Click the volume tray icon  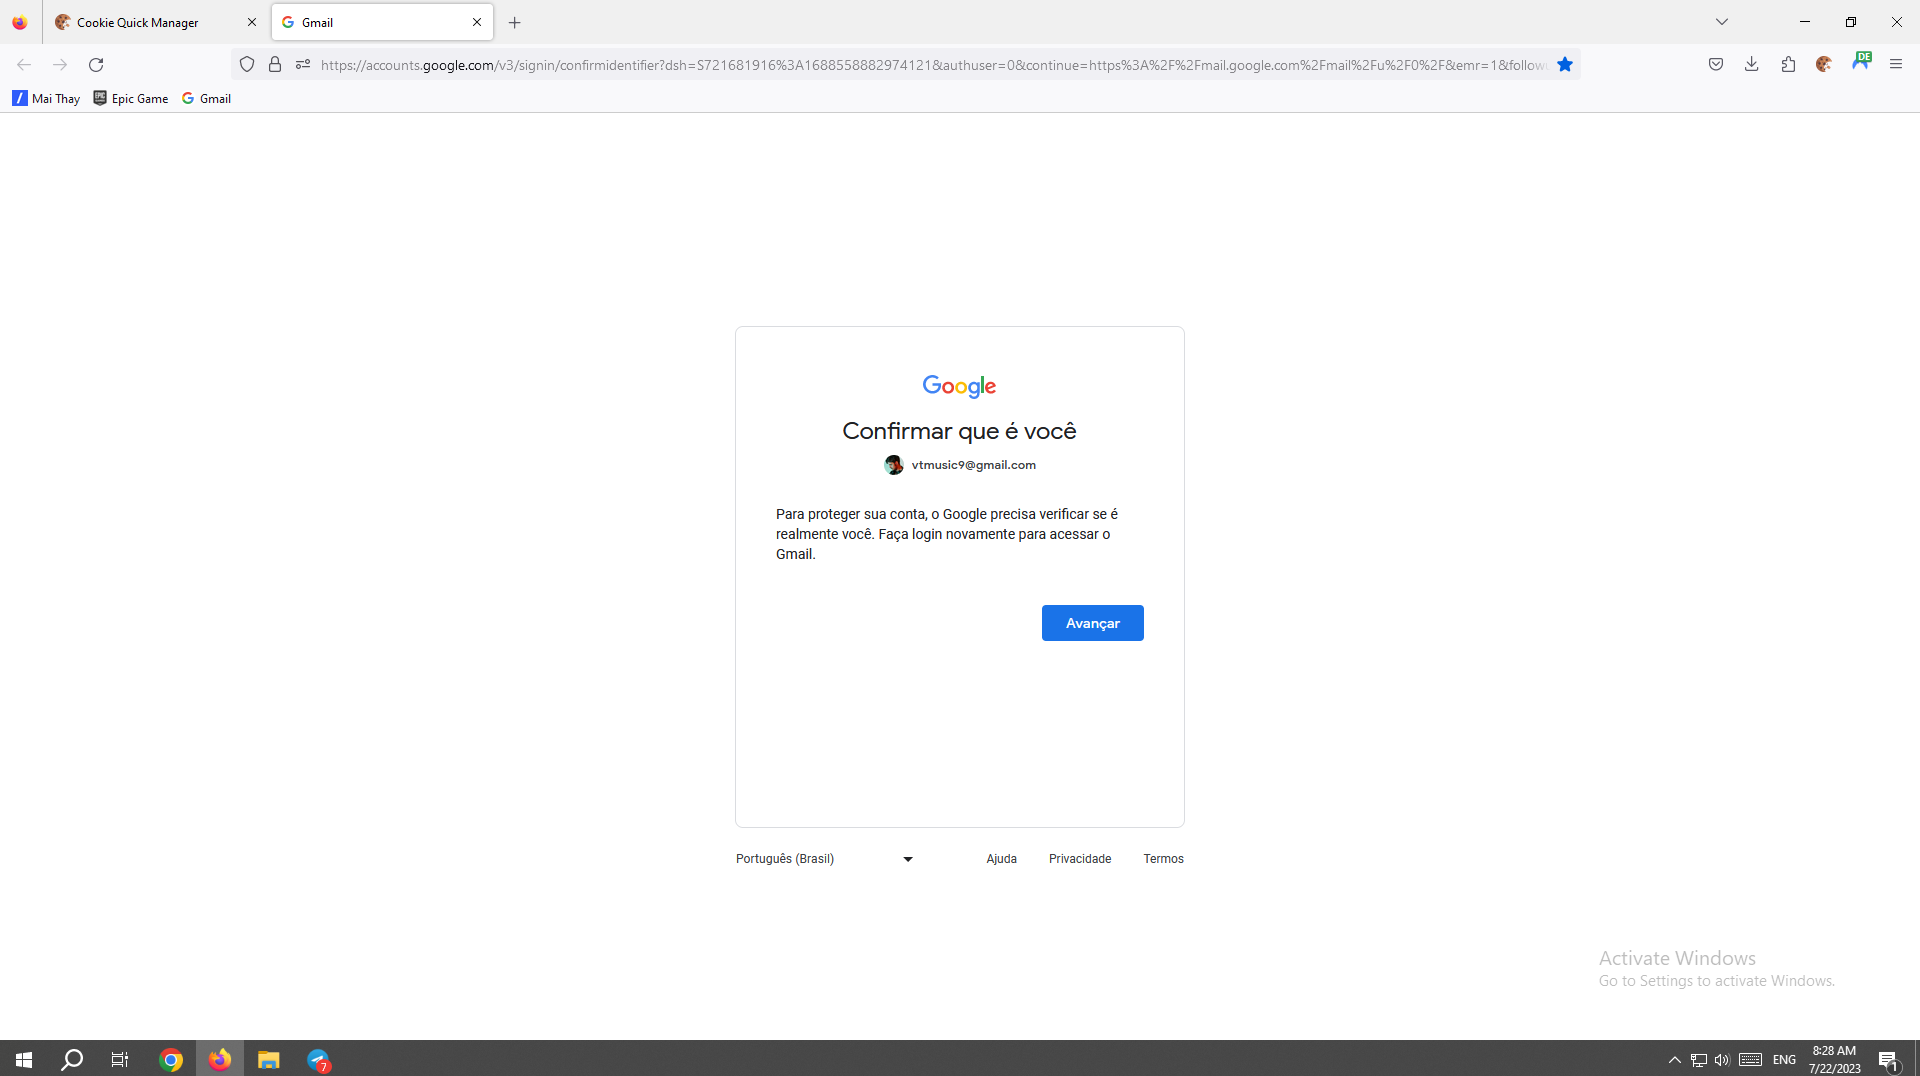(1722, 1059)
